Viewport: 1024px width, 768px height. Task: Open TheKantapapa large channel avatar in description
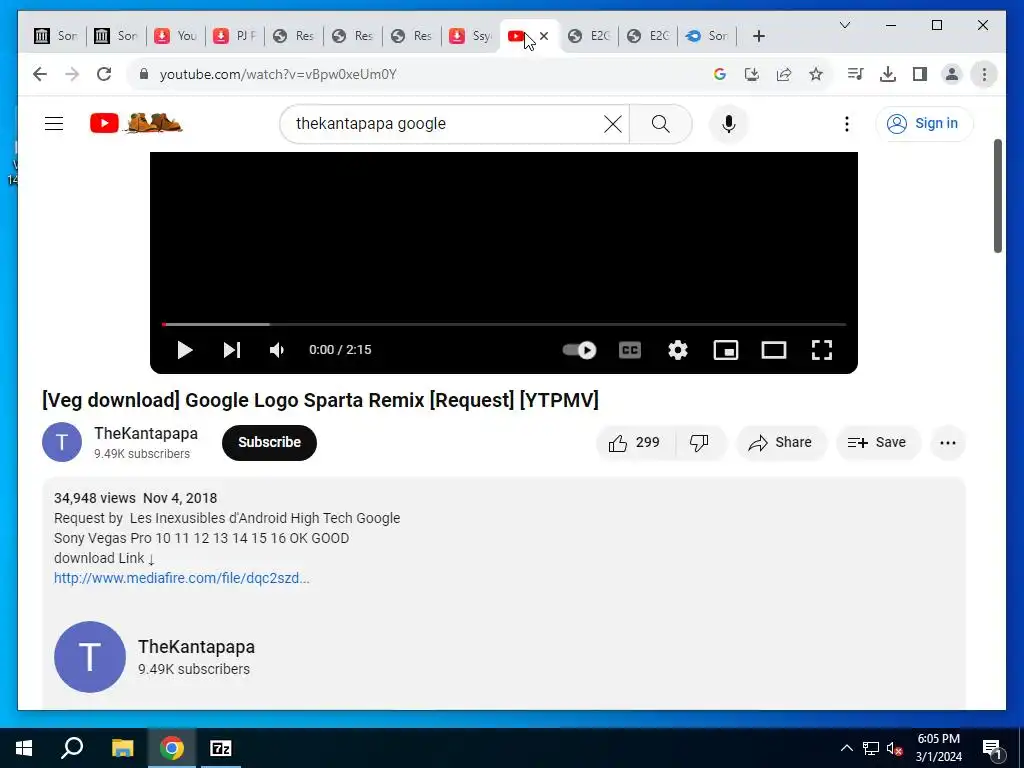point(89,656)
